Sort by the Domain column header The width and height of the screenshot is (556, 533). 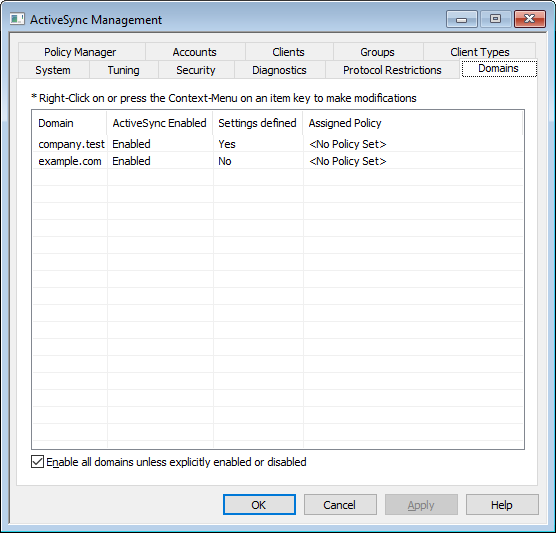(70, 123)
